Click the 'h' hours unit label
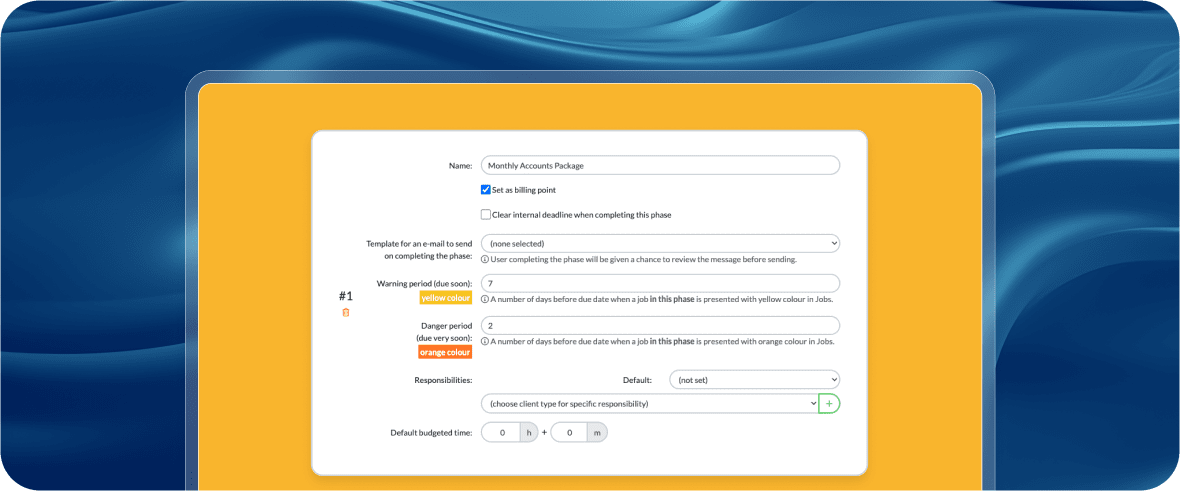The image size is (1180, 491). [528, 433]
